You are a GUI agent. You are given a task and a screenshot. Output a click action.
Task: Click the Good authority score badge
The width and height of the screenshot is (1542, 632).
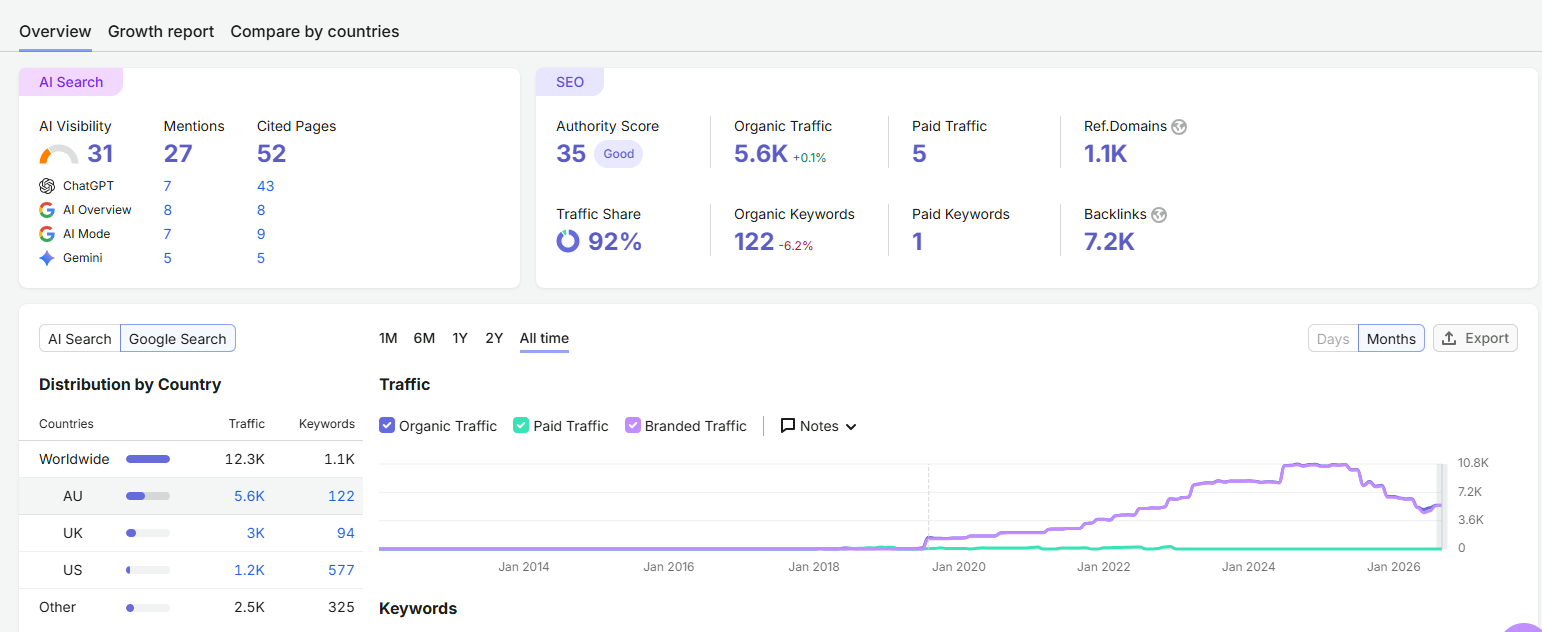(619, 154)
